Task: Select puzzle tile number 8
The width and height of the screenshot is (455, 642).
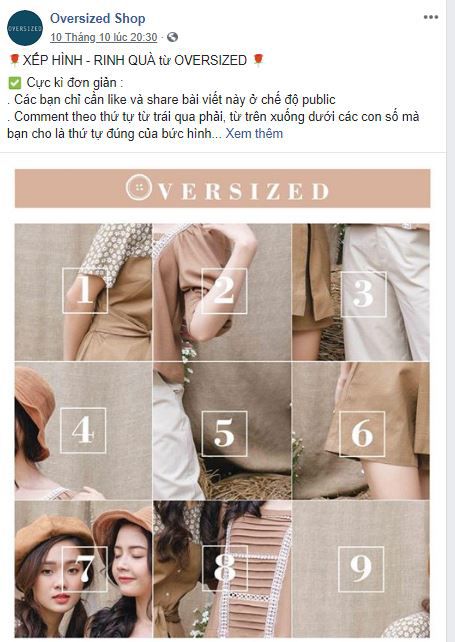Action: pos(222,569)
